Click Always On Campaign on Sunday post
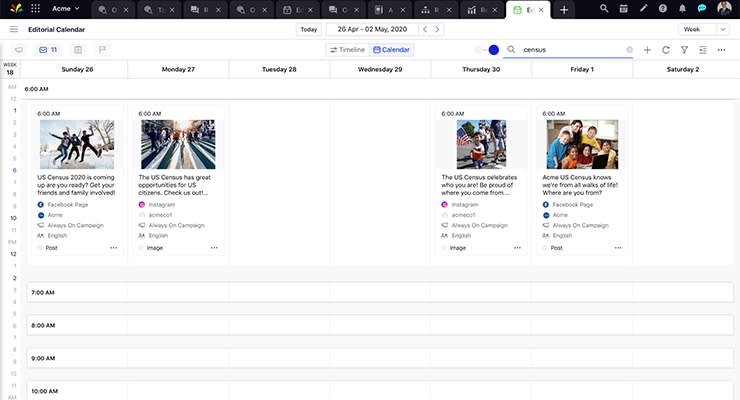Image resolution: width=740 pixels, height=400 pixels. tap(76, 225)
